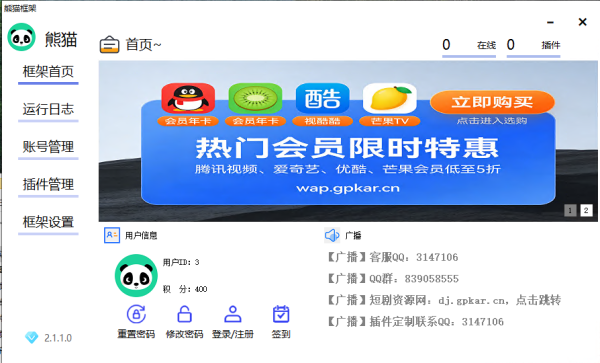The image size is (600, 363).
Task: Open 框架设置 settings tab
Action: pos(48,222)
